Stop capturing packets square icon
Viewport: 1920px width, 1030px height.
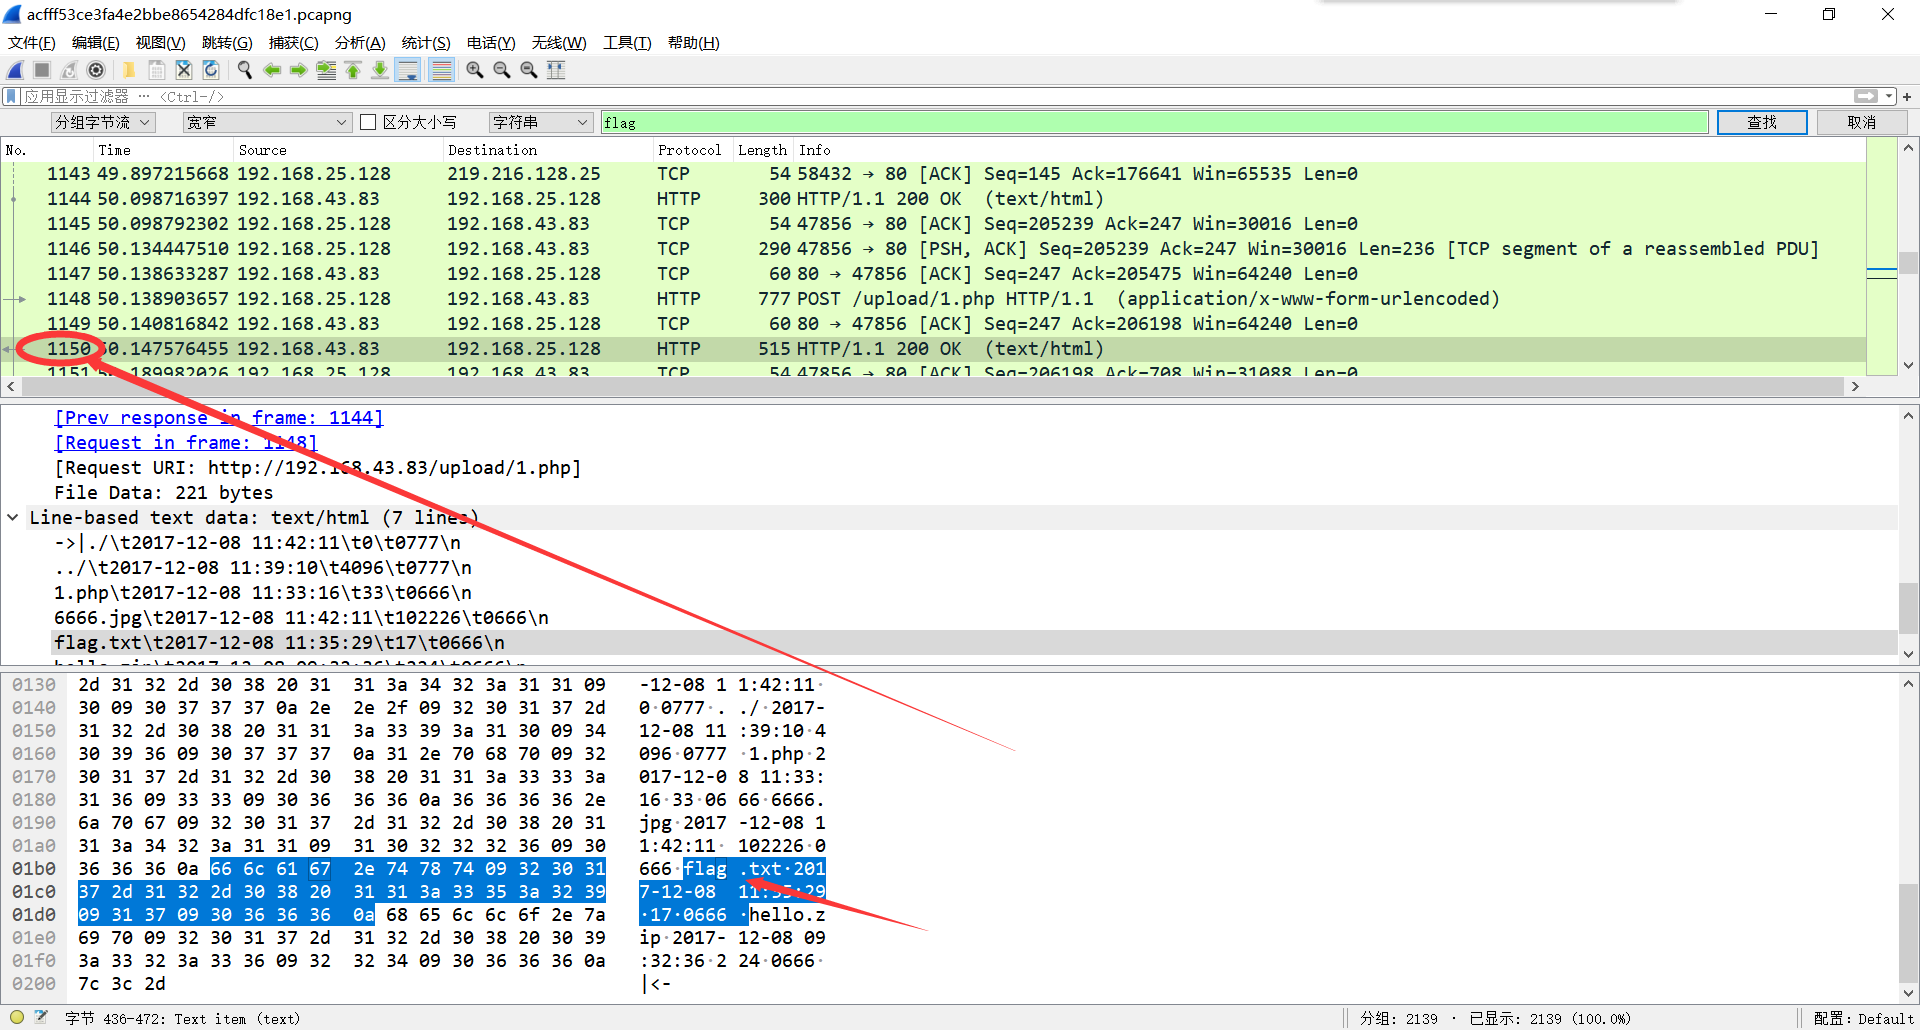[42, 70]
